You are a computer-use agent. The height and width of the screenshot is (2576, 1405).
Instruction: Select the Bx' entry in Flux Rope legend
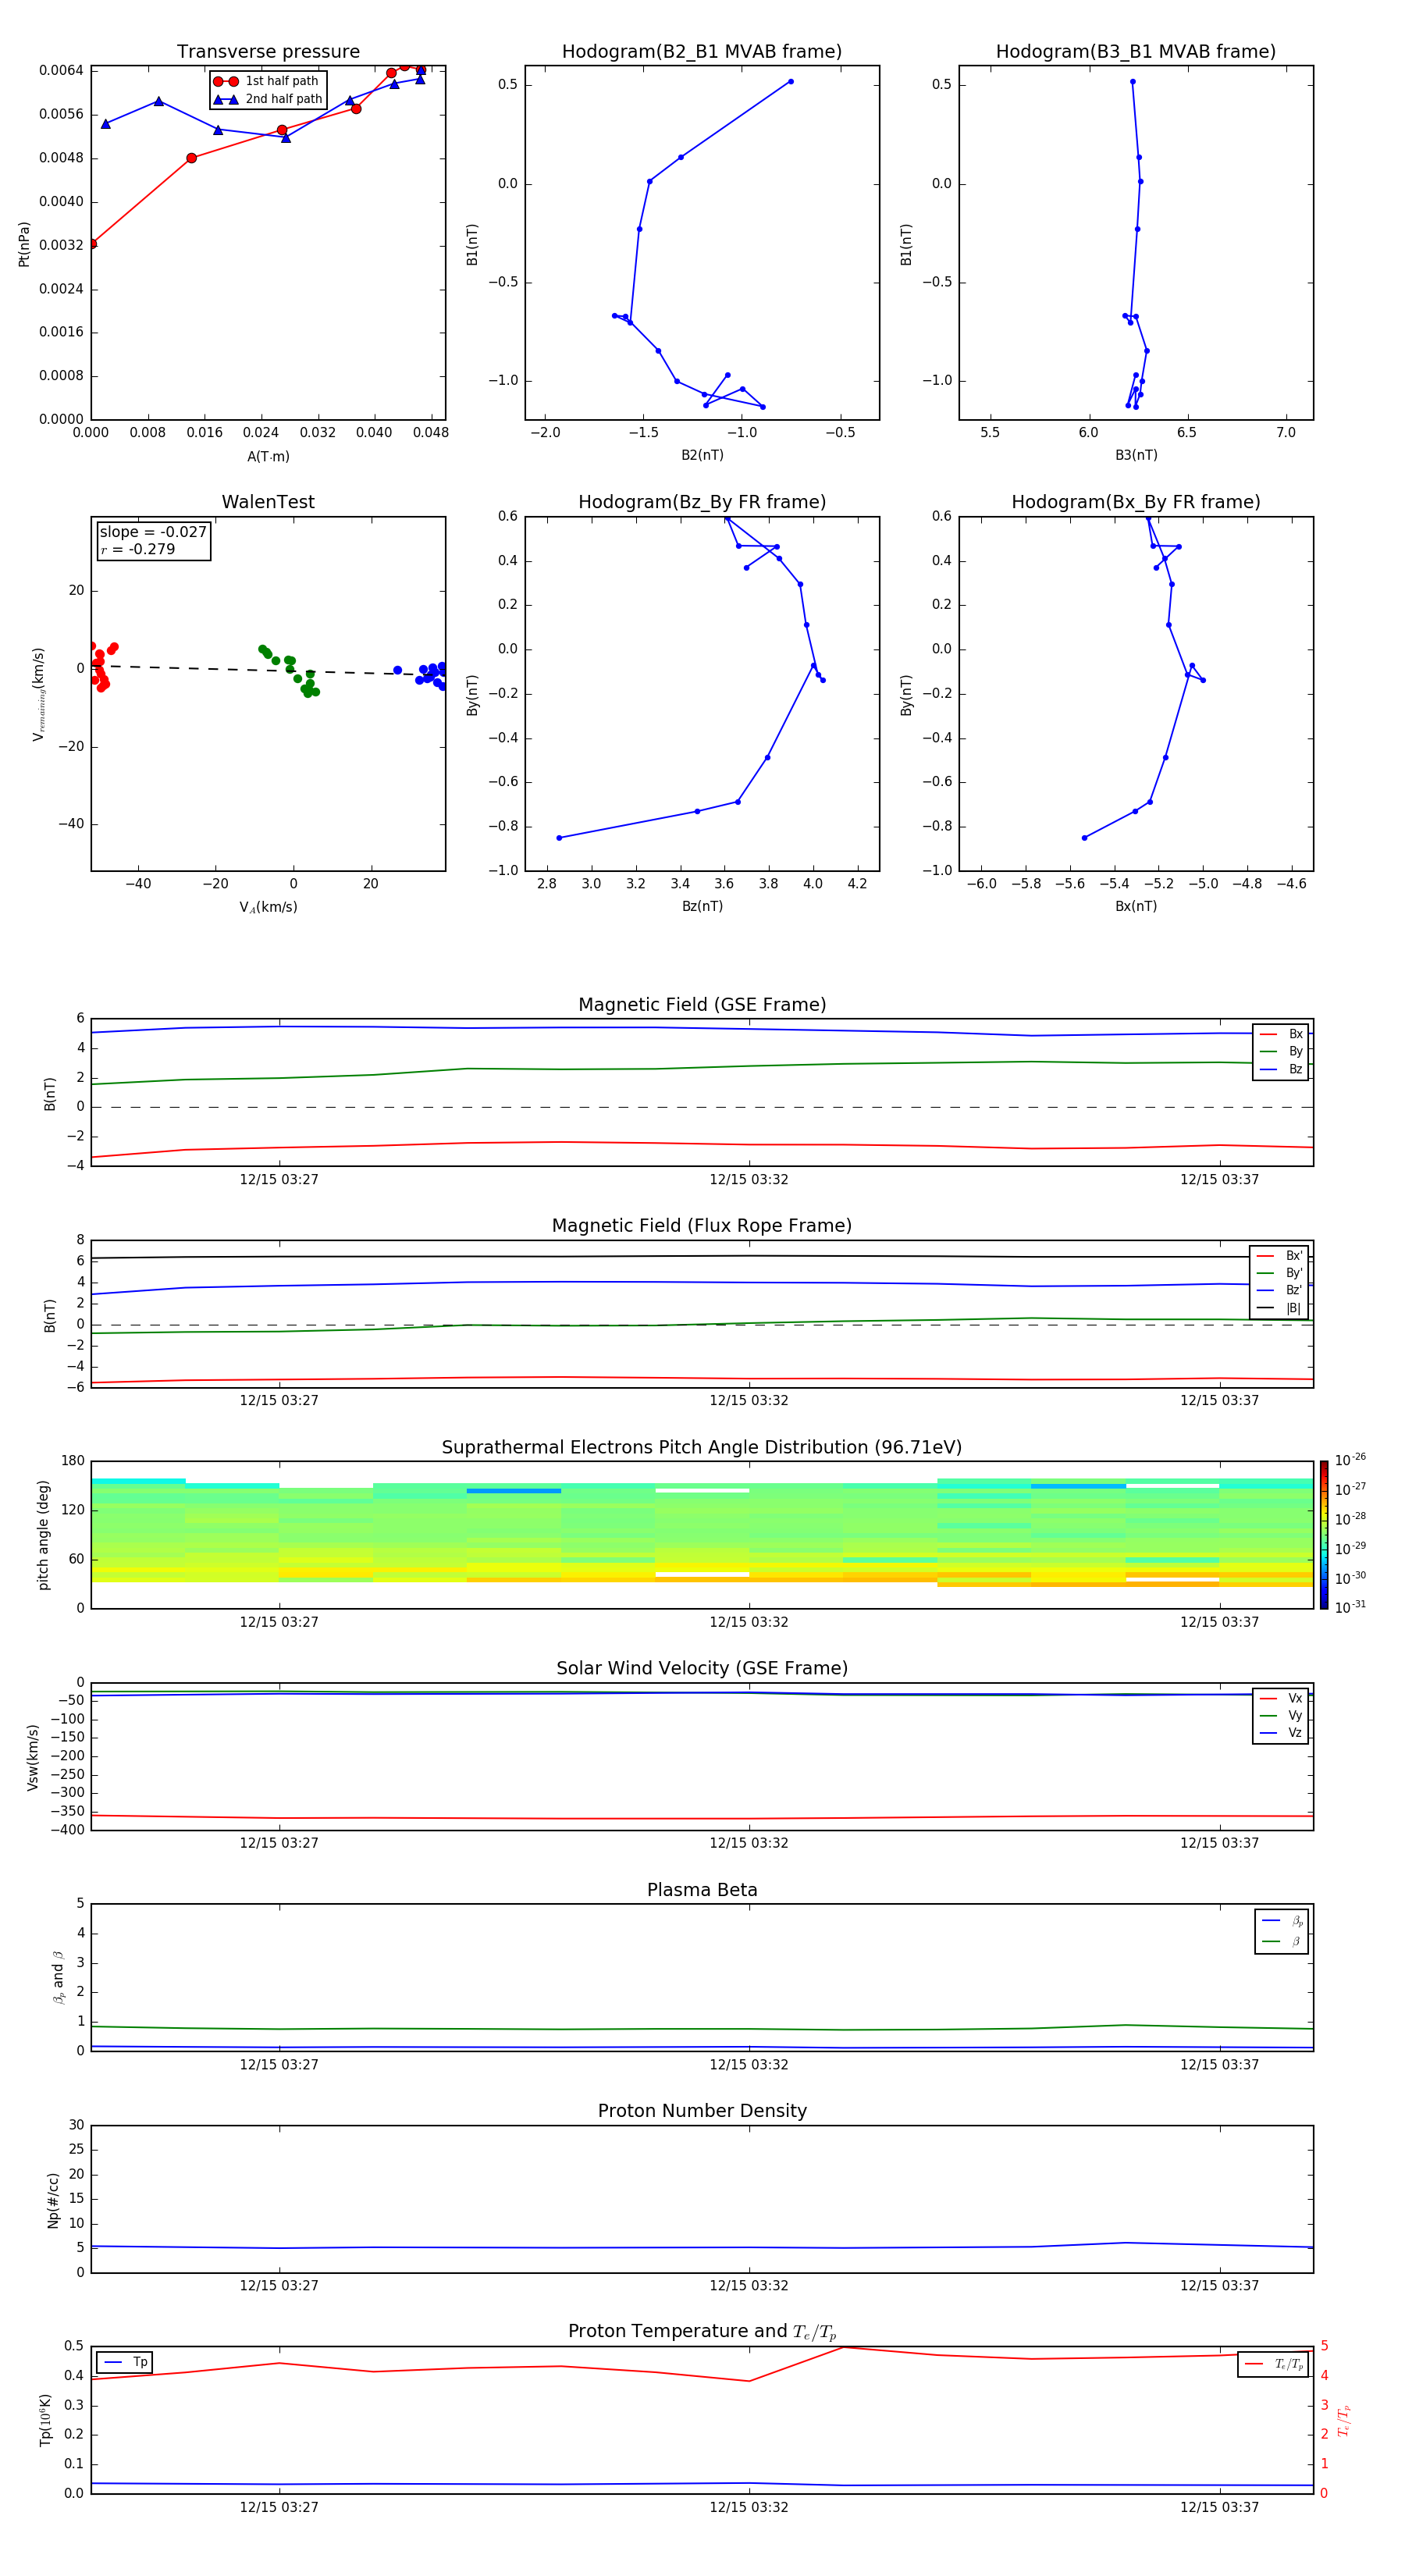(1279, 1256)
